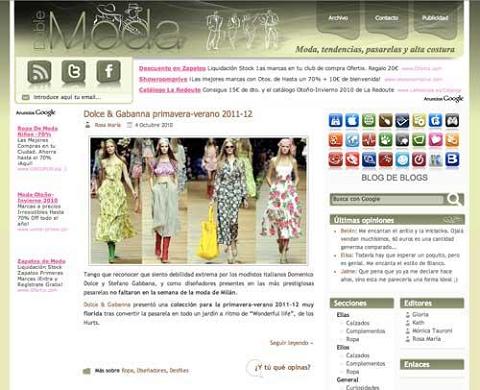Open 'Catálogo La Redoute' ad link
Screen dimensions: 480x390
[170, 90]
